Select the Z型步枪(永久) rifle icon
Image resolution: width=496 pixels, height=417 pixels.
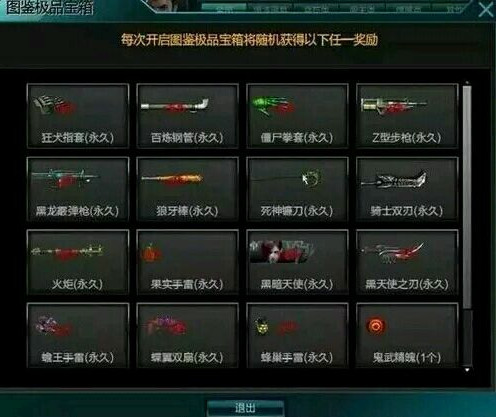[393, 105]
